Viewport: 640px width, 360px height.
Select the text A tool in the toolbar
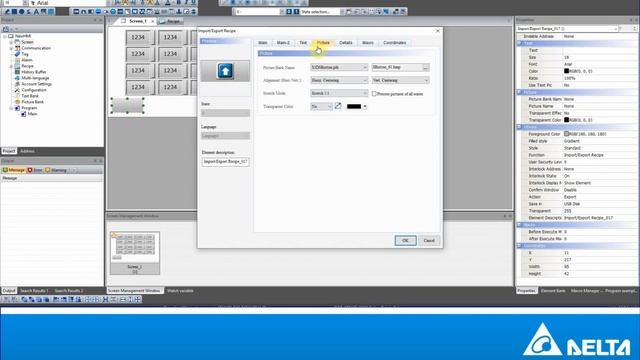(36, 12)
